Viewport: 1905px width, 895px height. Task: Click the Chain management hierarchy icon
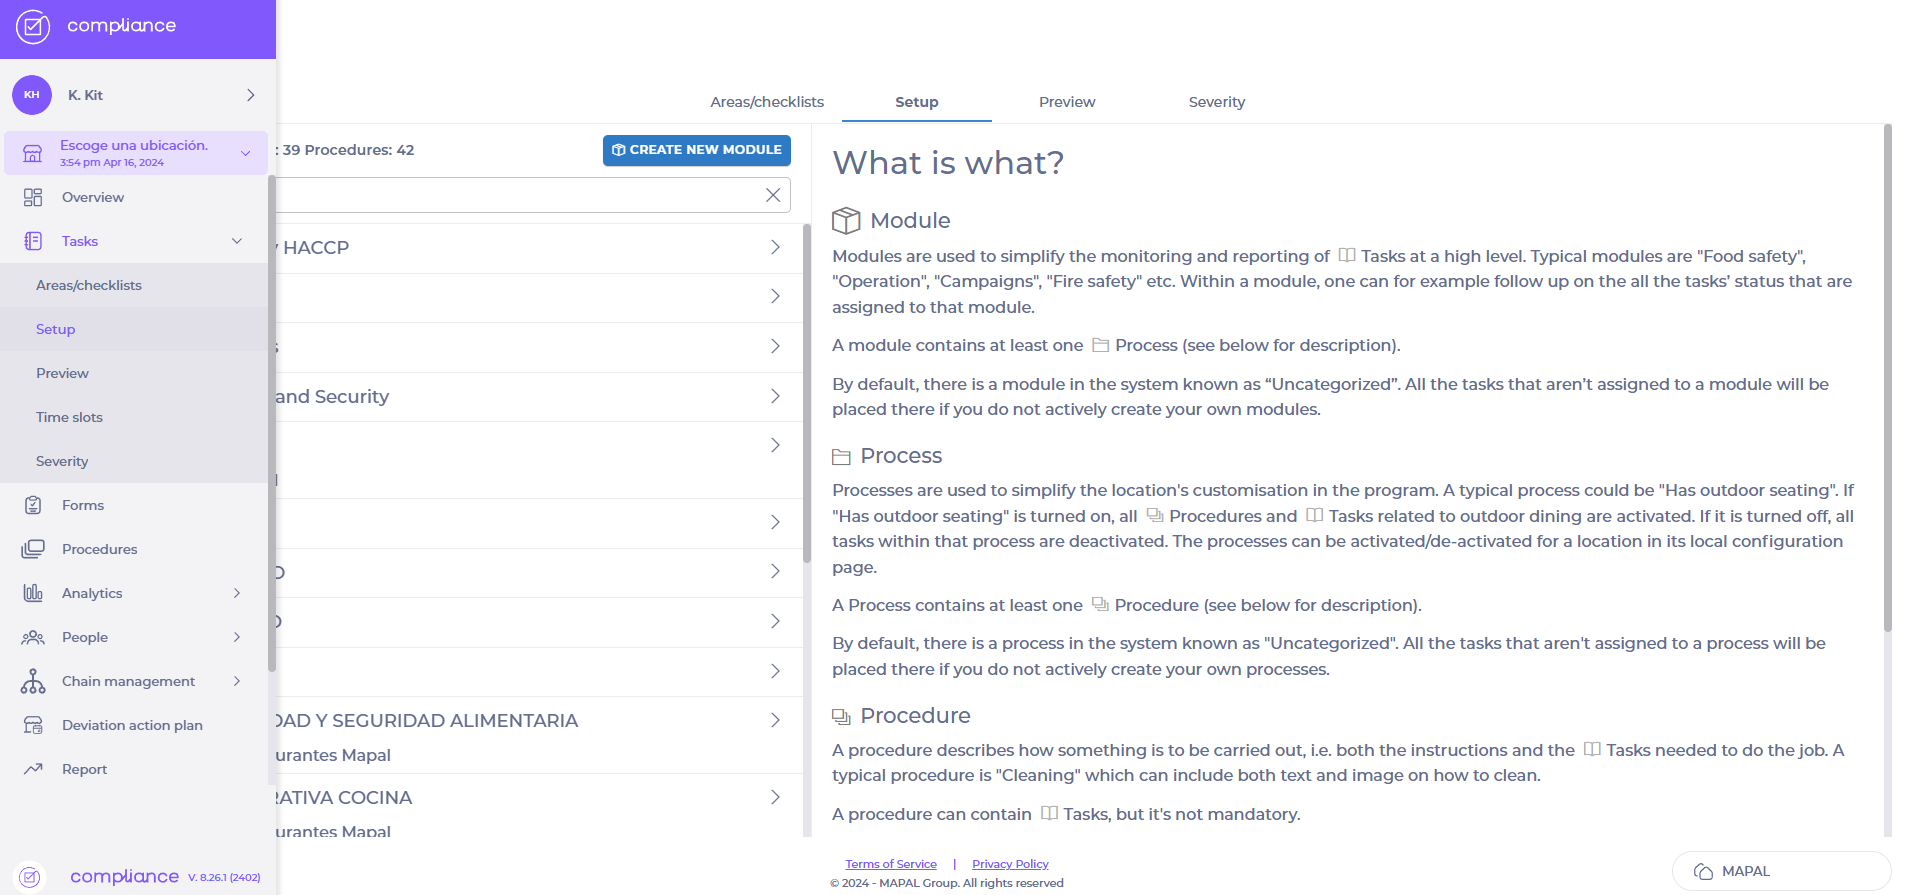[33, 681]
